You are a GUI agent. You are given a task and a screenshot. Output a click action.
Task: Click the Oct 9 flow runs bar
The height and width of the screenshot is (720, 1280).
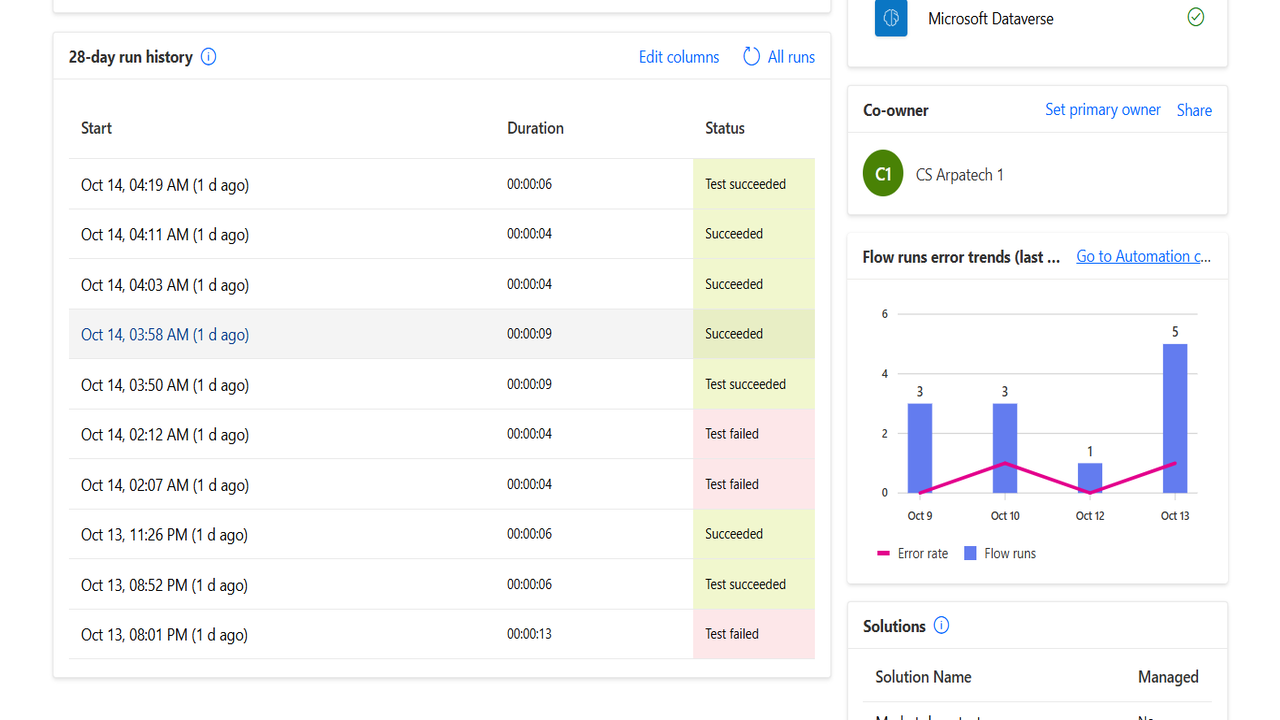(920, 448)
